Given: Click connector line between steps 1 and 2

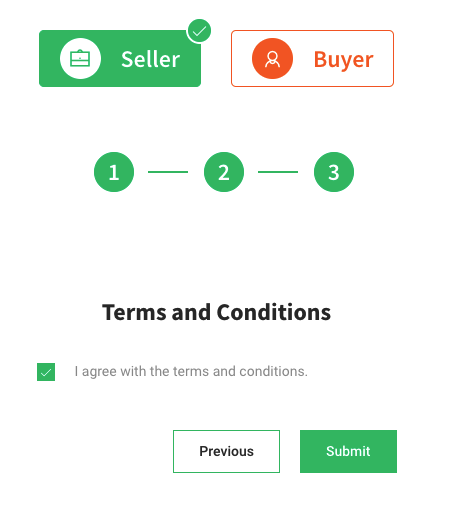Looking at the screenshot, I should pos(168,172).
